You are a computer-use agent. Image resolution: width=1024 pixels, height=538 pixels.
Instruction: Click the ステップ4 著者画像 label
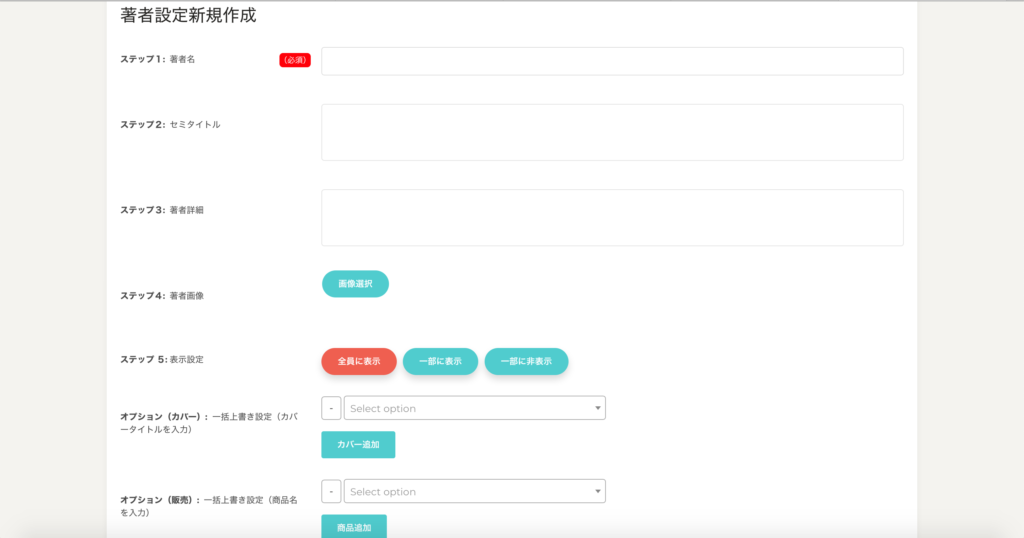coord(162,296)
